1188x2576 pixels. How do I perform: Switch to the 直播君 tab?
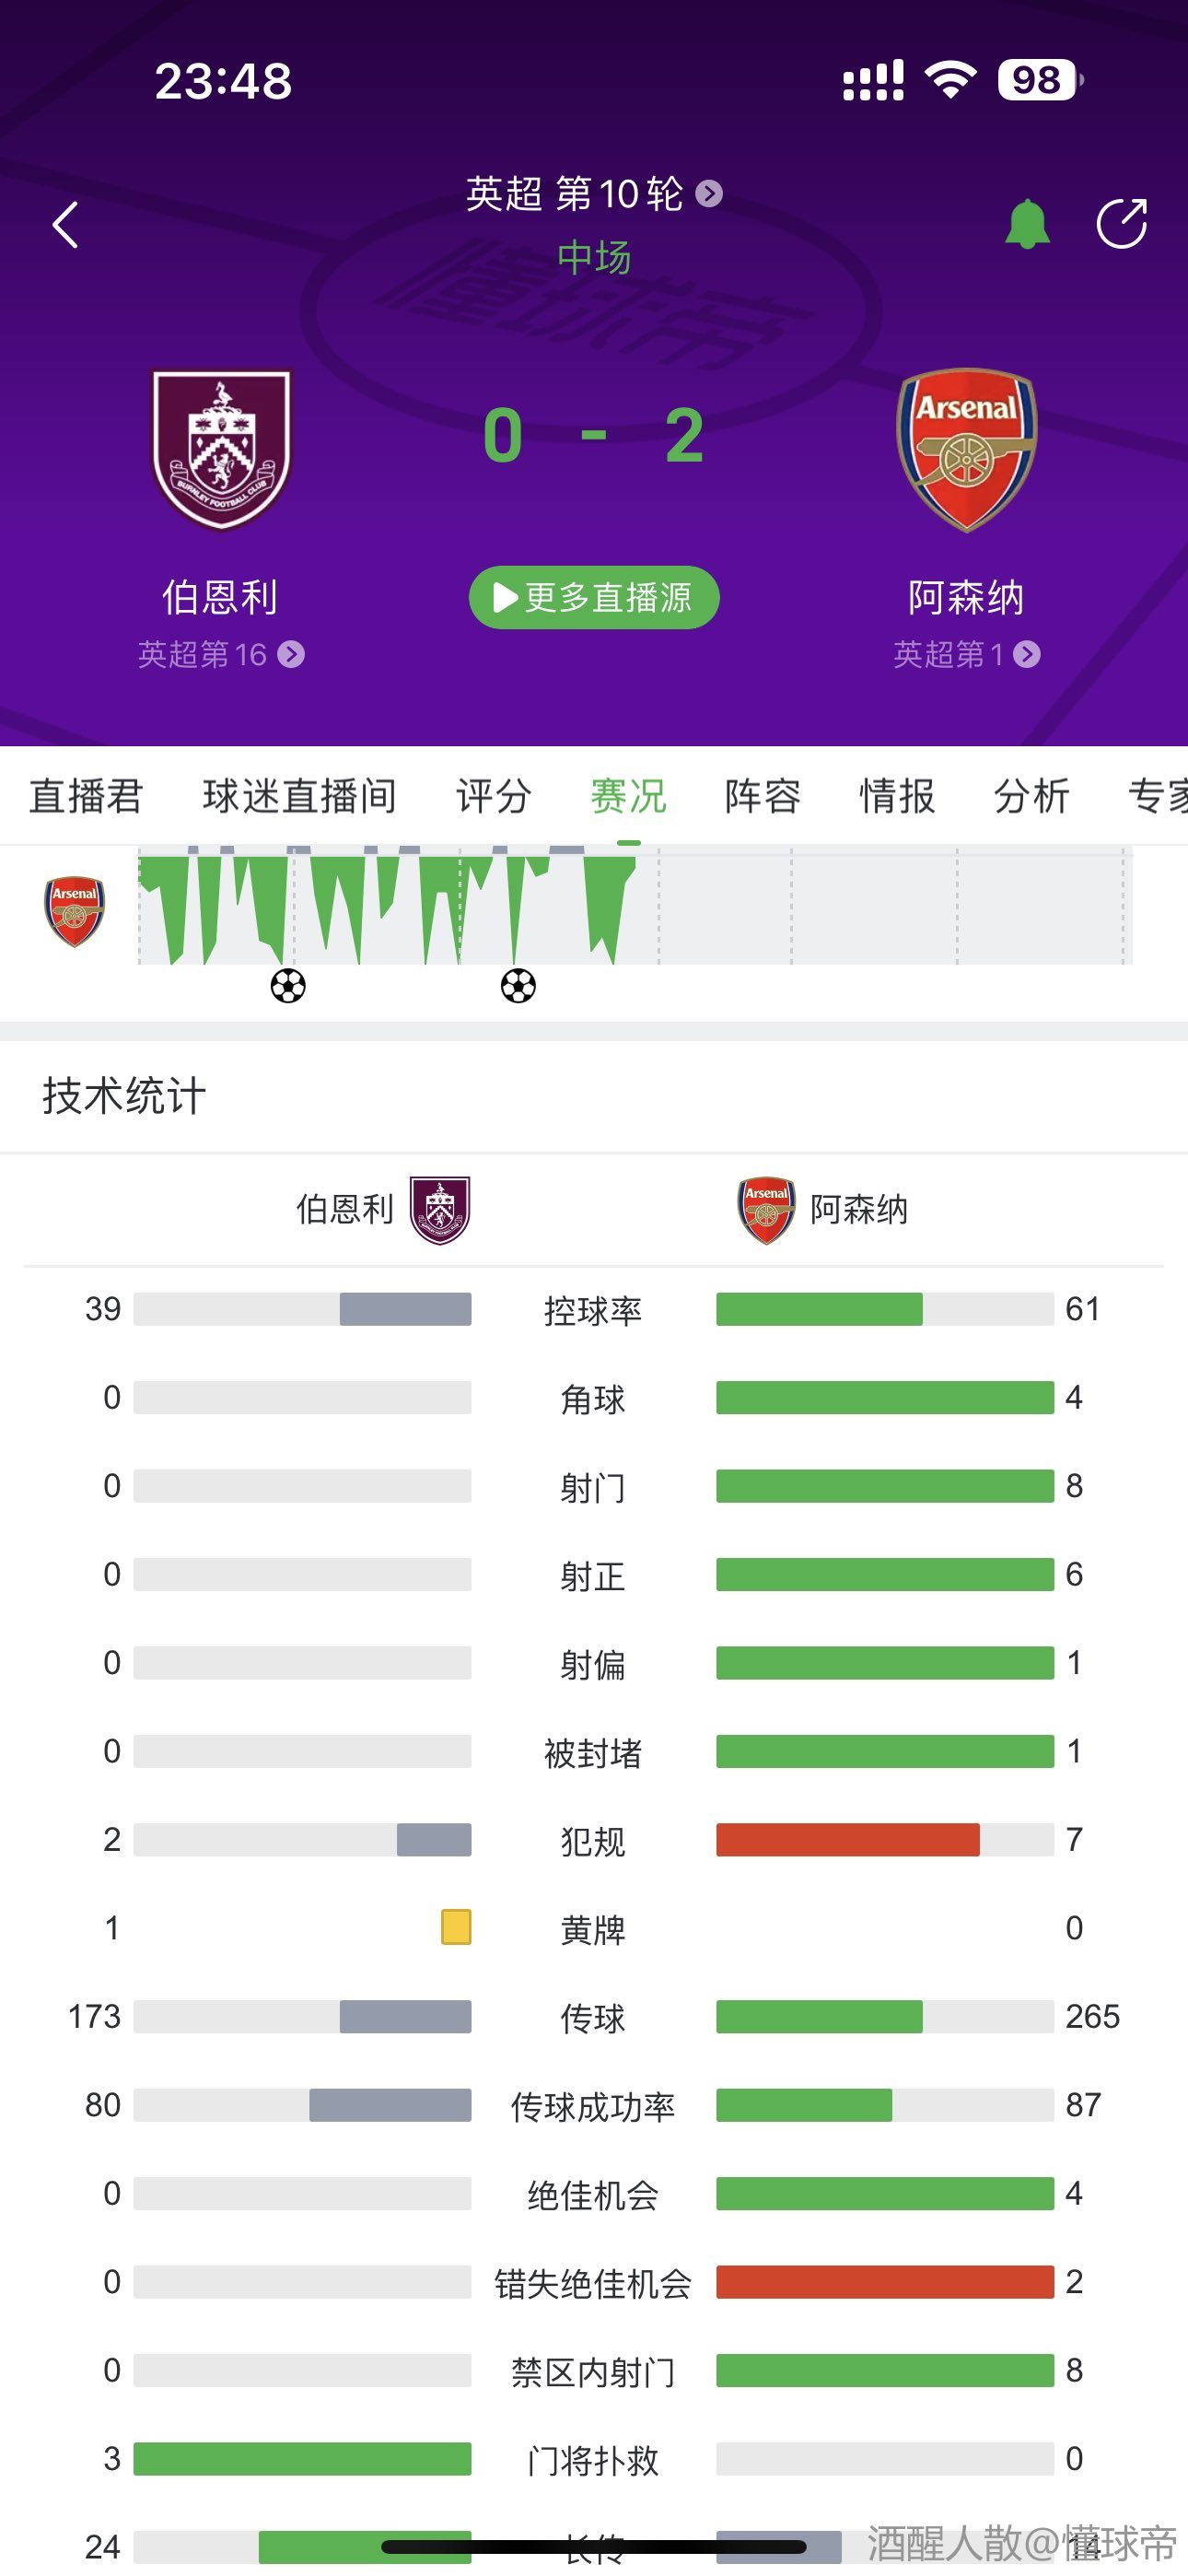(86, 796)
